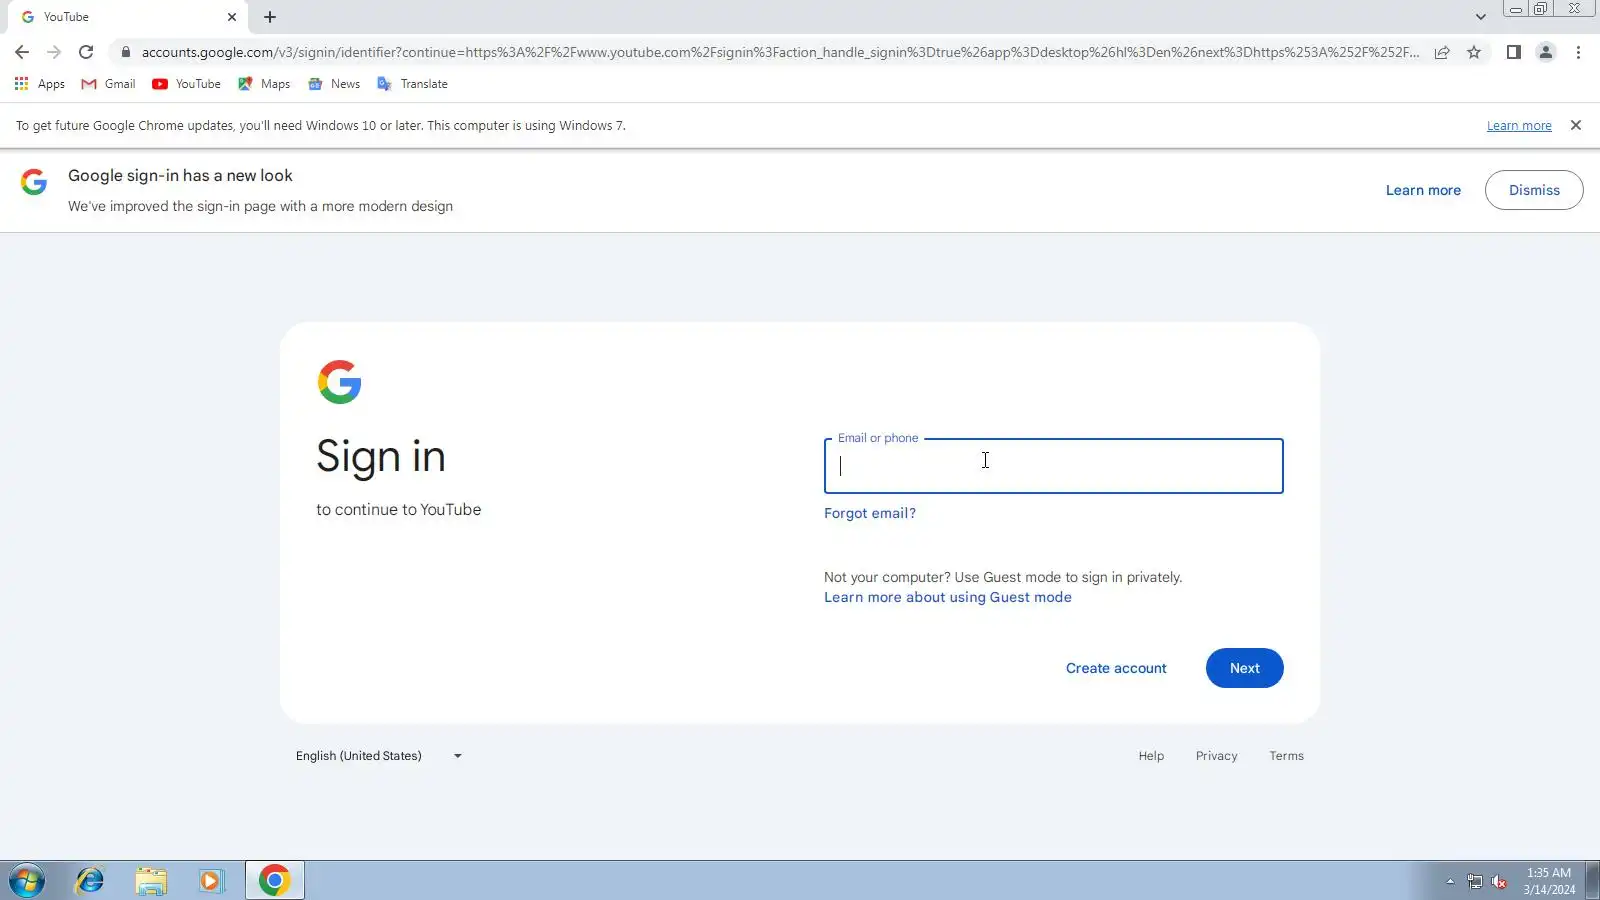Open Windows Media Player from the taskbar
The height and width of the screenshot is (900, 1600).
point(211,881)
